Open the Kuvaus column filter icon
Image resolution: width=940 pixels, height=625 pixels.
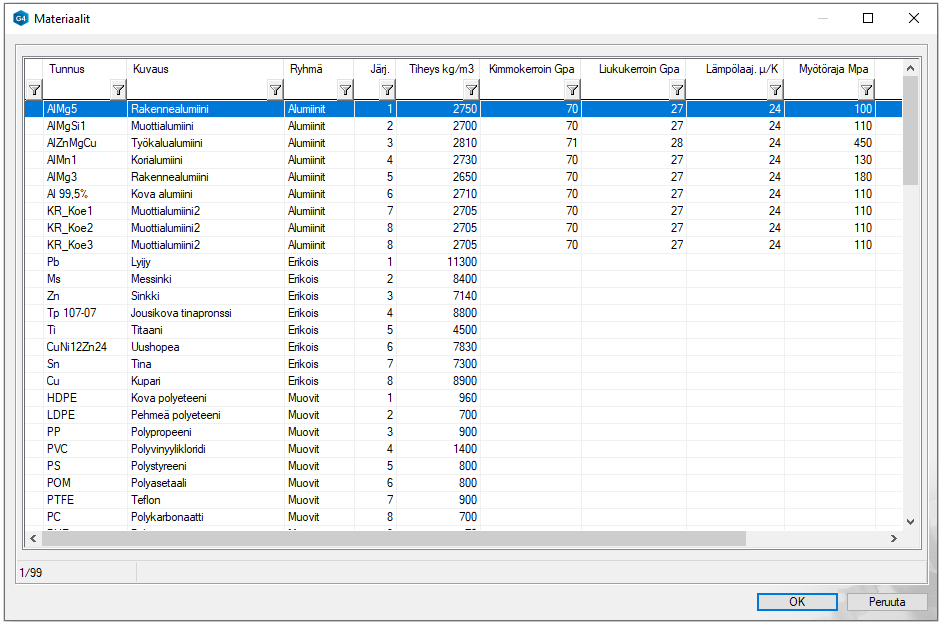point(275,90)
